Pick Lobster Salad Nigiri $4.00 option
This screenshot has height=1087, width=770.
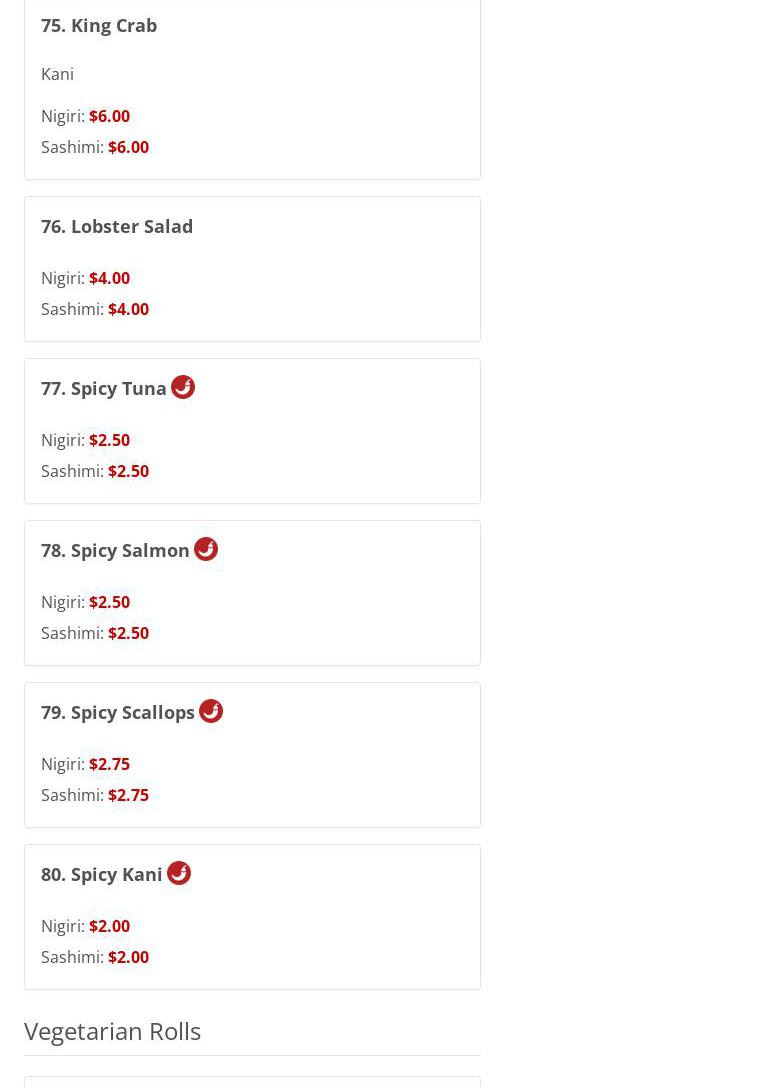[85, 278]
